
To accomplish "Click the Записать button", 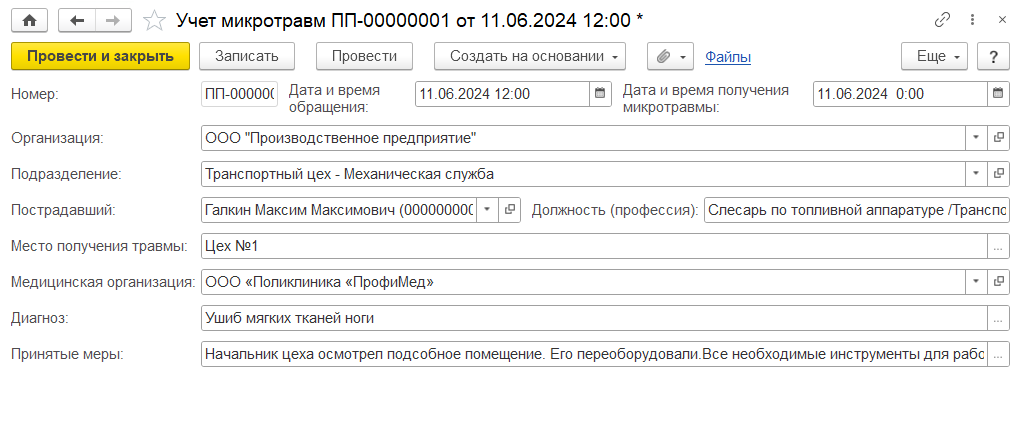I will click(246, 57).
